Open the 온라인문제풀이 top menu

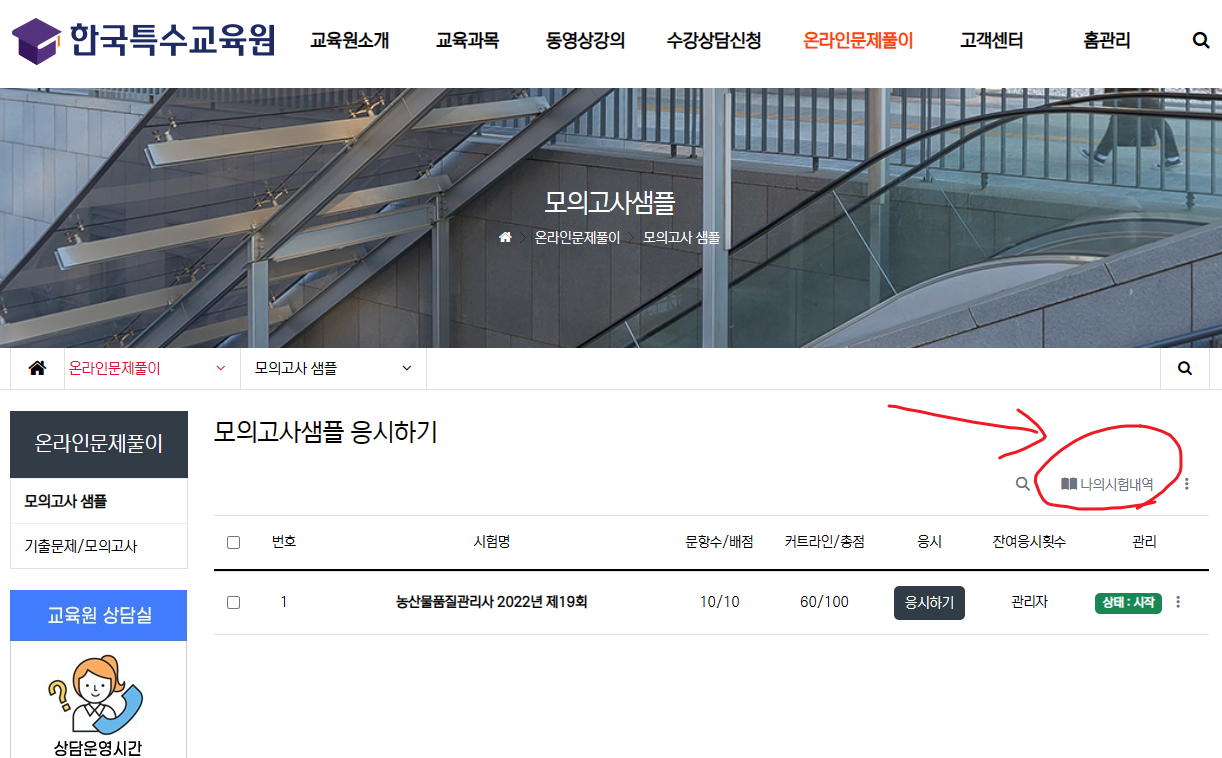(858, 41)
